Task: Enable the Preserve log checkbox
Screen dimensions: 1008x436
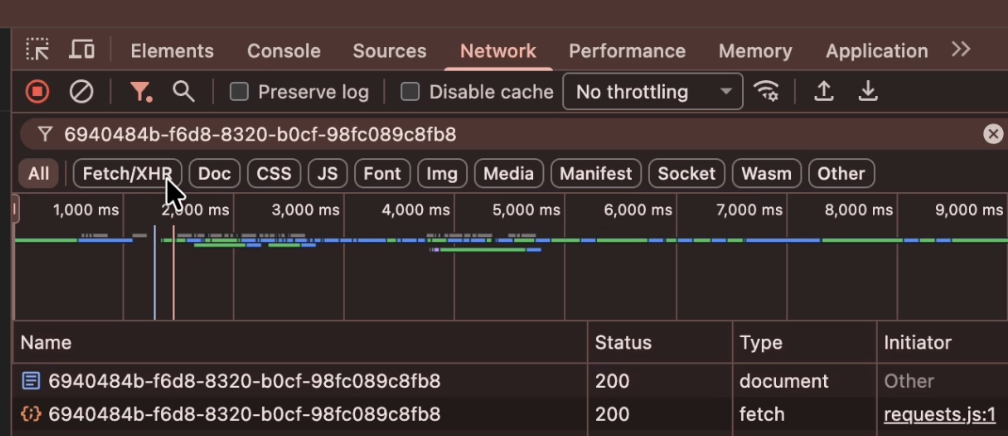Action: click(239, 92)
